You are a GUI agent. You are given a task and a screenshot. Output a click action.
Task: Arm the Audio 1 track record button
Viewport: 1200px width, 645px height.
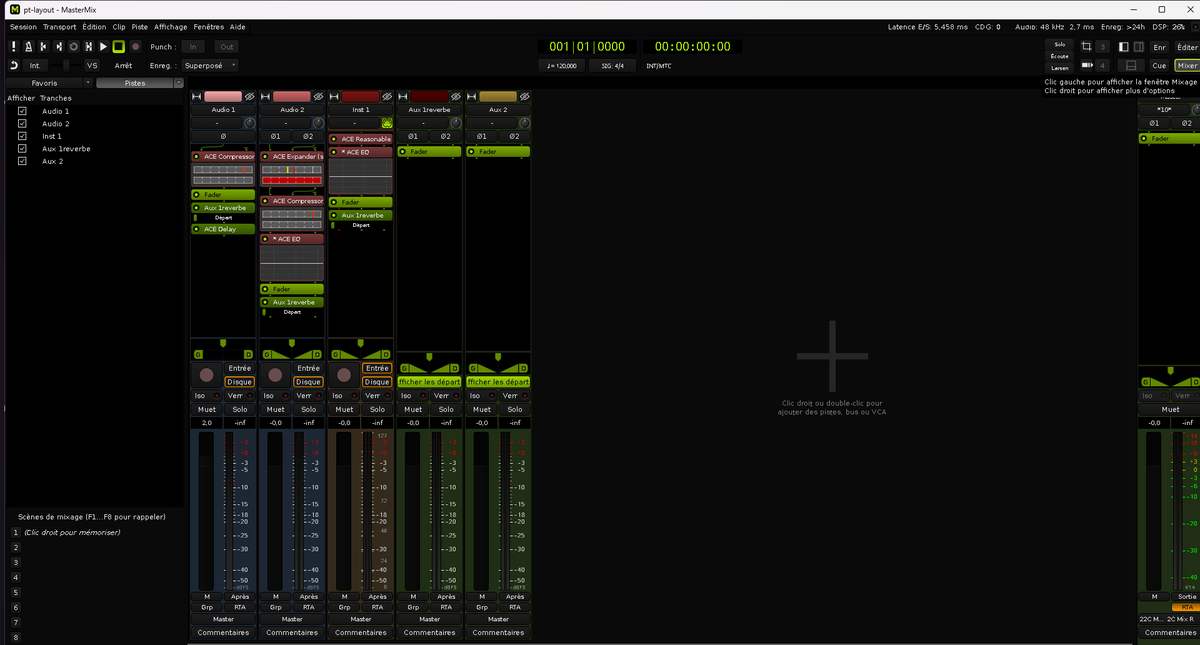click(207, 375)
